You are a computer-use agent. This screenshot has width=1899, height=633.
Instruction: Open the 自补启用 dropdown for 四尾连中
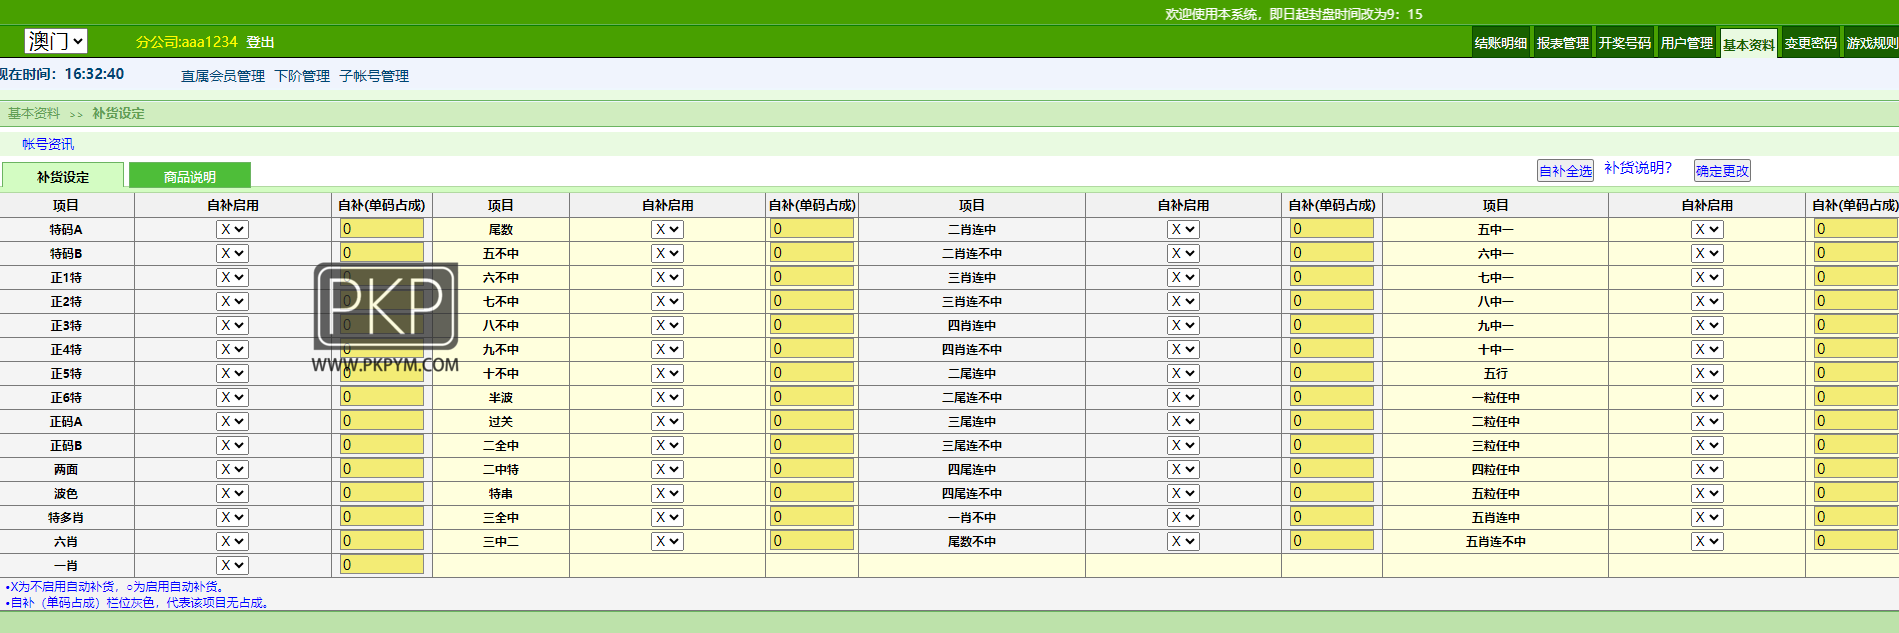[1183, 469]
